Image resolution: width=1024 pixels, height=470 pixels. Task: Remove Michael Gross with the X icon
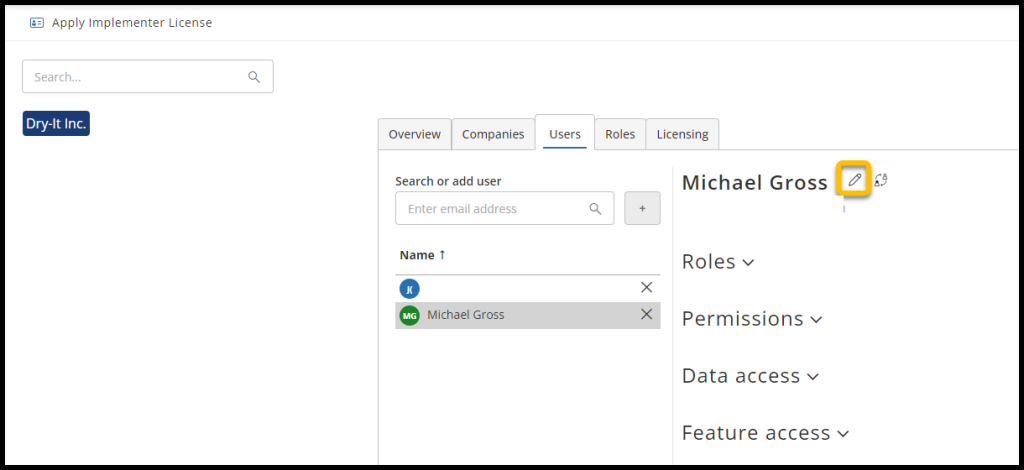646,315
